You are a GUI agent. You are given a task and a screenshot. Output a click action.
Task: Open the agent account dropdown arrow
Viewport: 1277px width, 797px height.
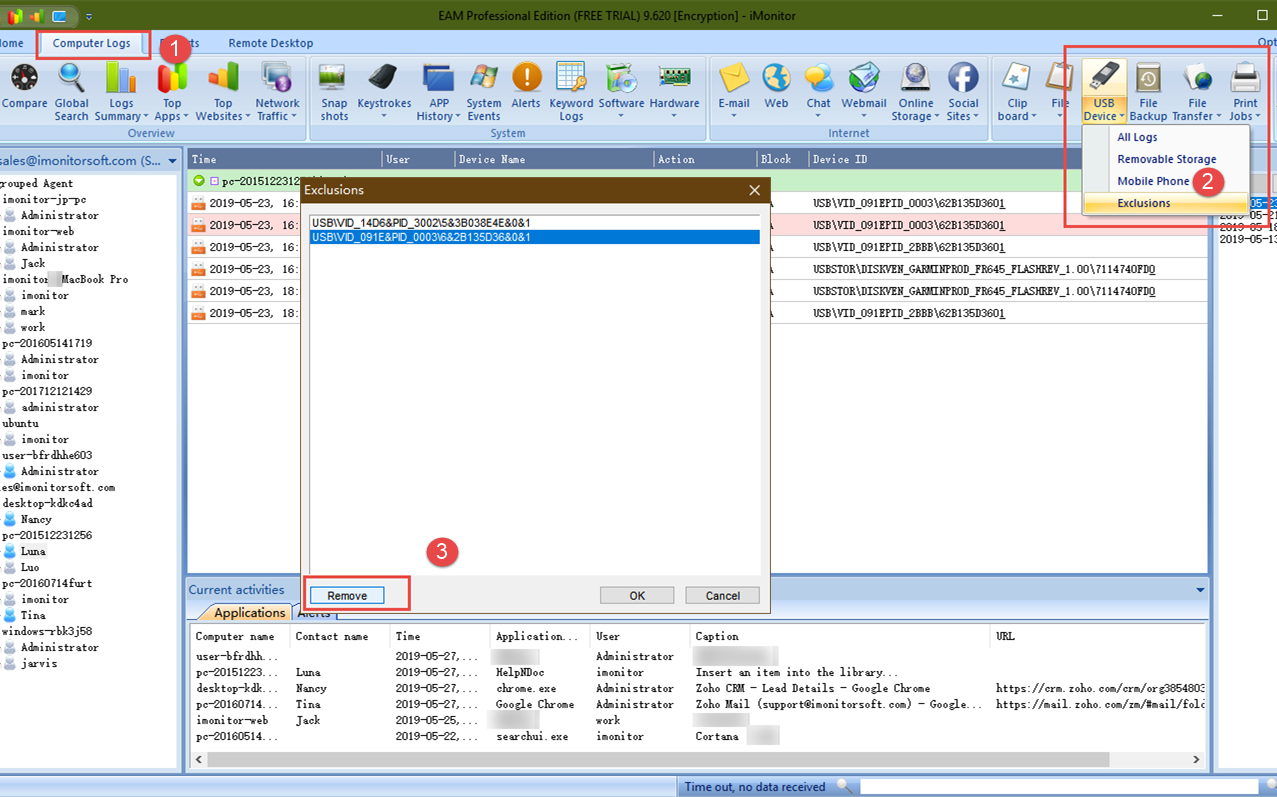click(172, 160)
